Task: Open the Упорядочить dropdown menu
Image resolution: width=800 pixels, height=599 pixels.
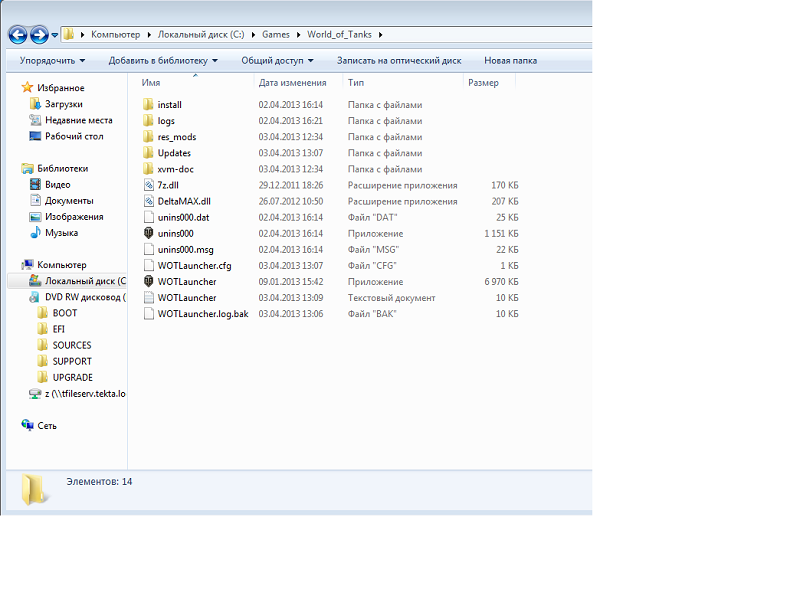Action: 52,60
